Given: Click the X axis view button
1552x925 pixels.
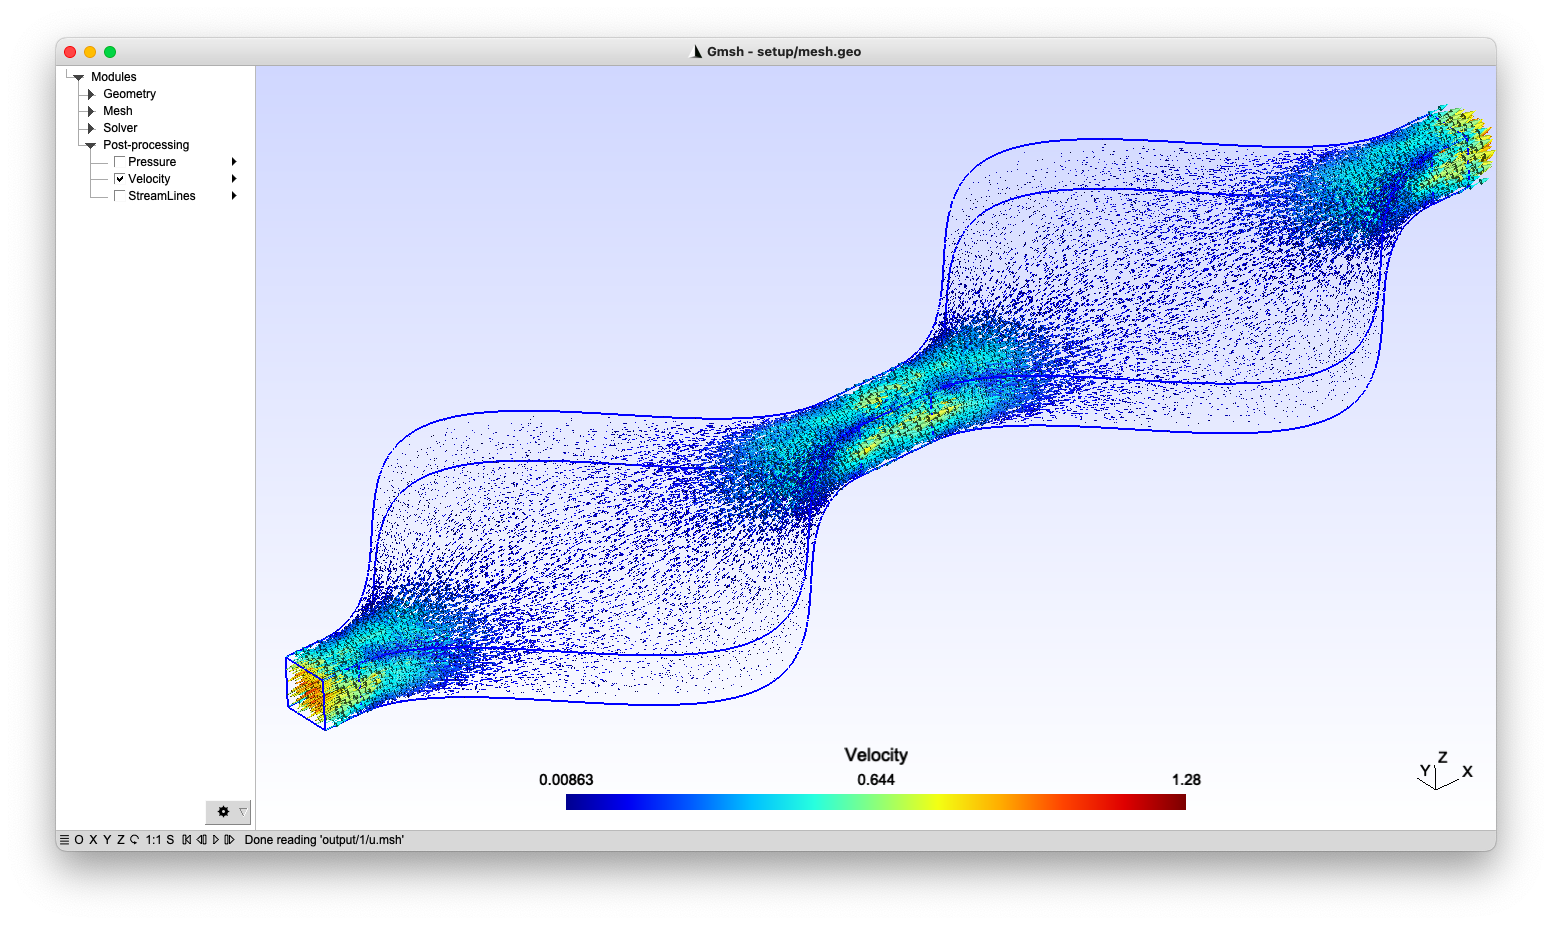Looking at the screenshot, I should (x=93, y=840).
